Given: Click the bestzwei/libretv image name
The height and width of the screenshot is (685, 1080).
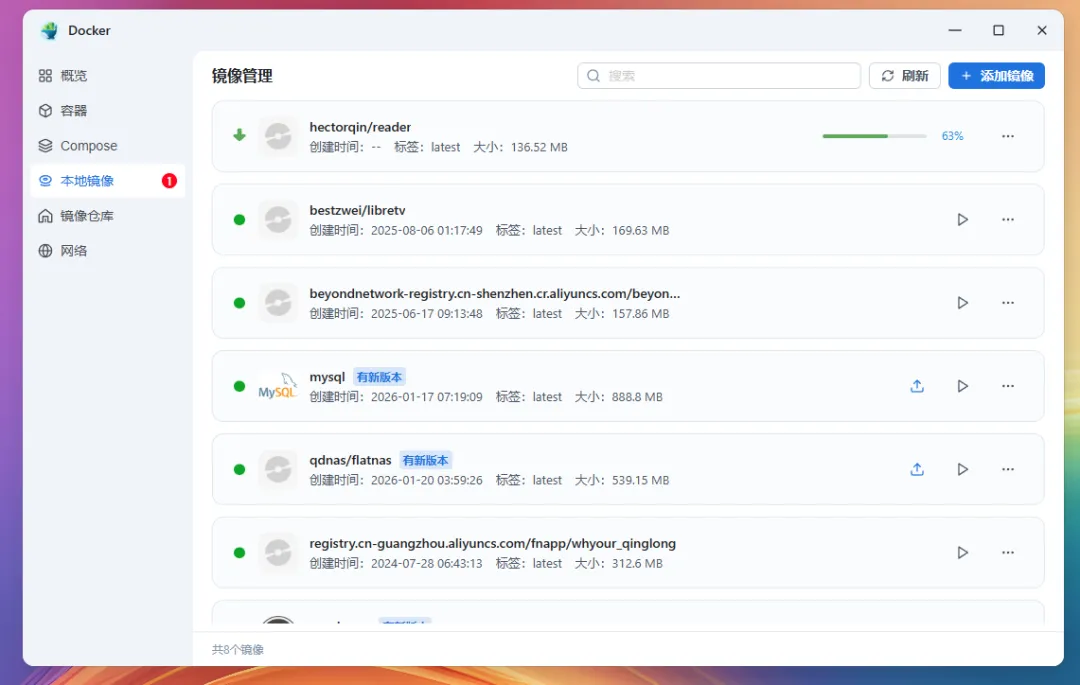Looking at the screenshot, I should pos(357,211).
